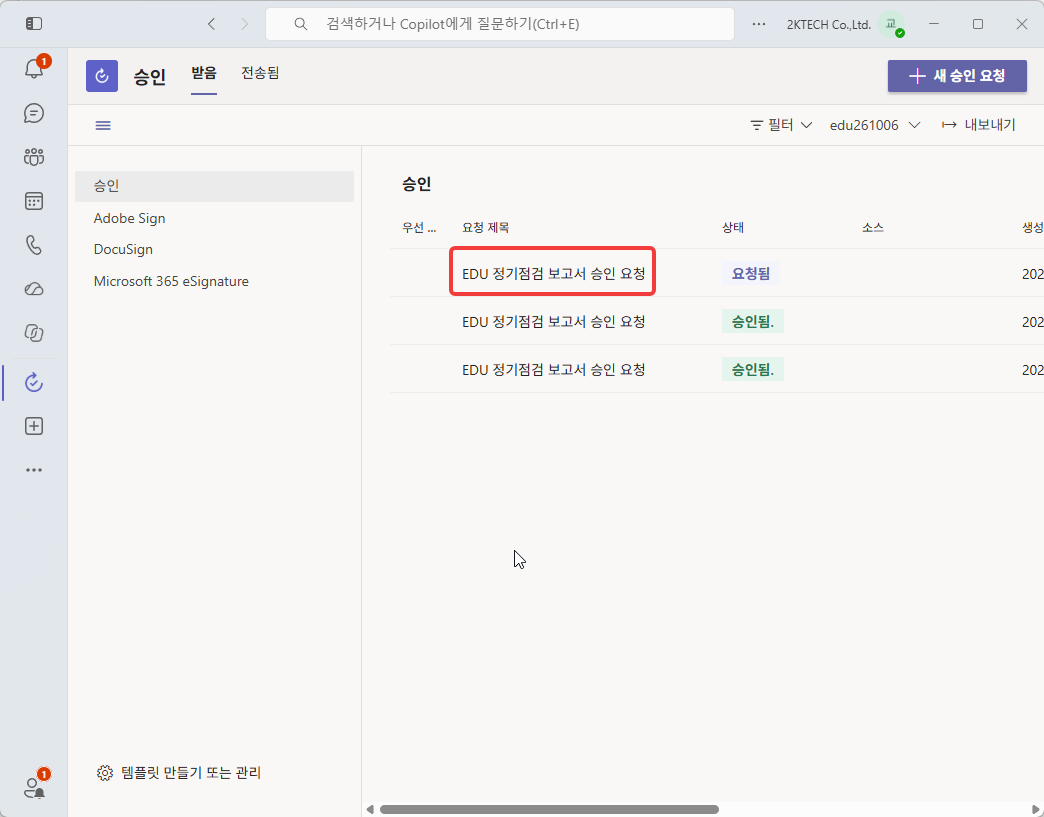1044x817 pixels.
Task: Click the horizontal scrollbar thumb
Action: coord(549,810)
